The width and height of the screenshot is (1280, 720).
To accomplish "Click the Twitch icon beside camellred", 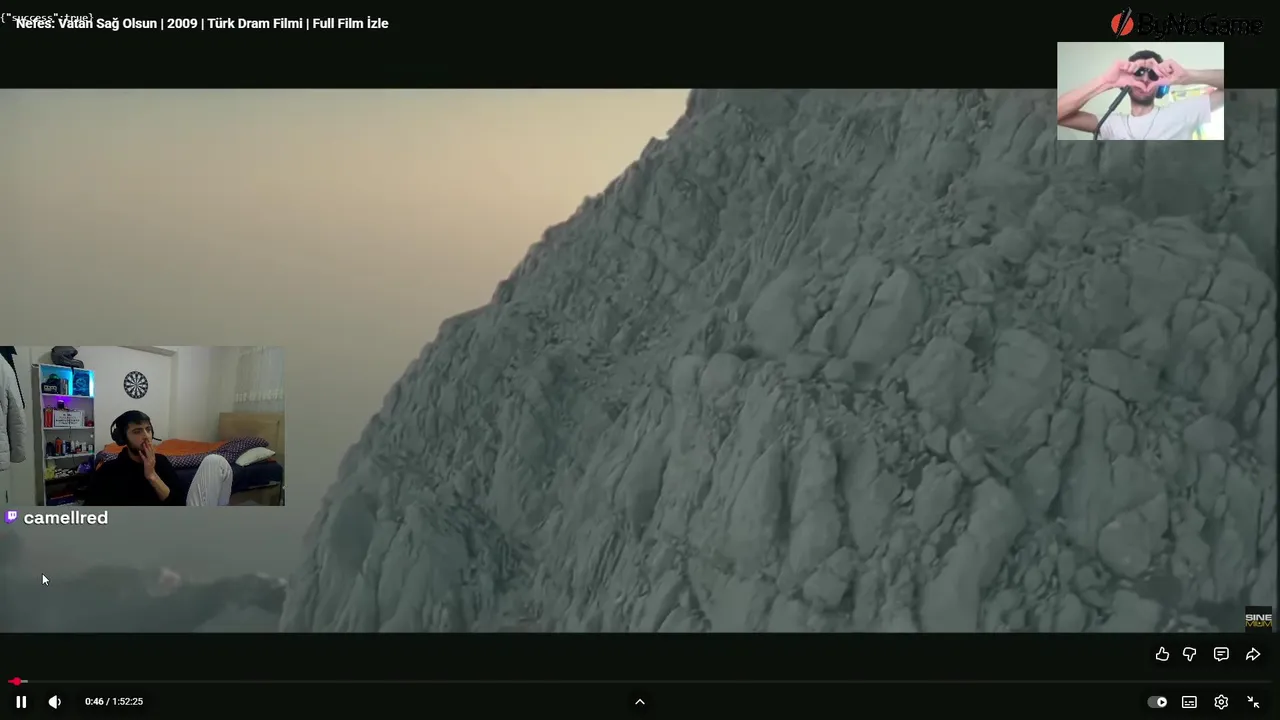I will [x=12, y=517].
